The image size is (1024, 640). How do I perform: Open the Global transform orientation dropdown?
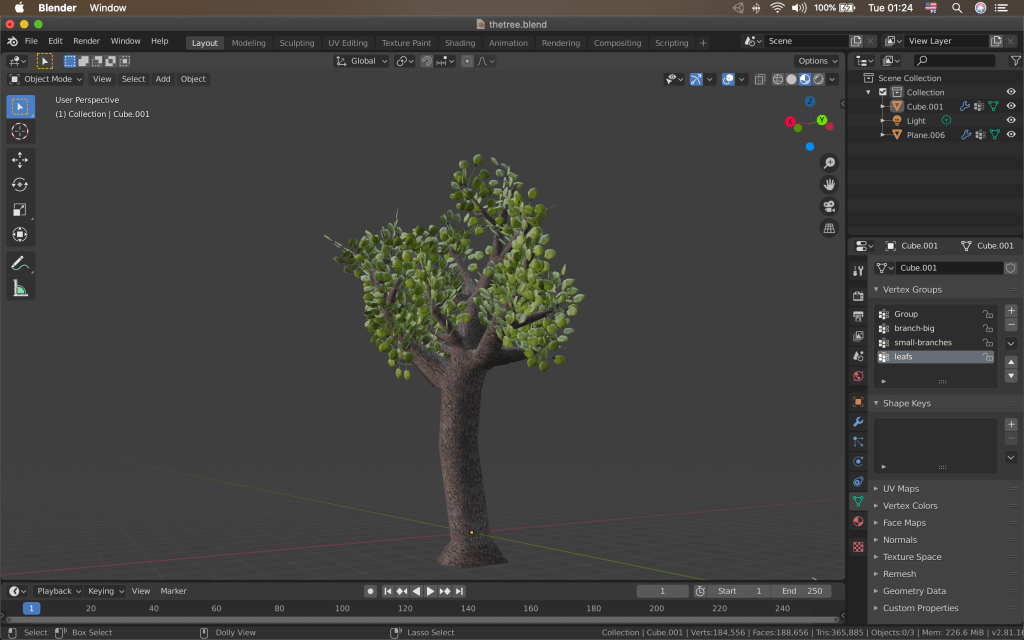point(362,61)
